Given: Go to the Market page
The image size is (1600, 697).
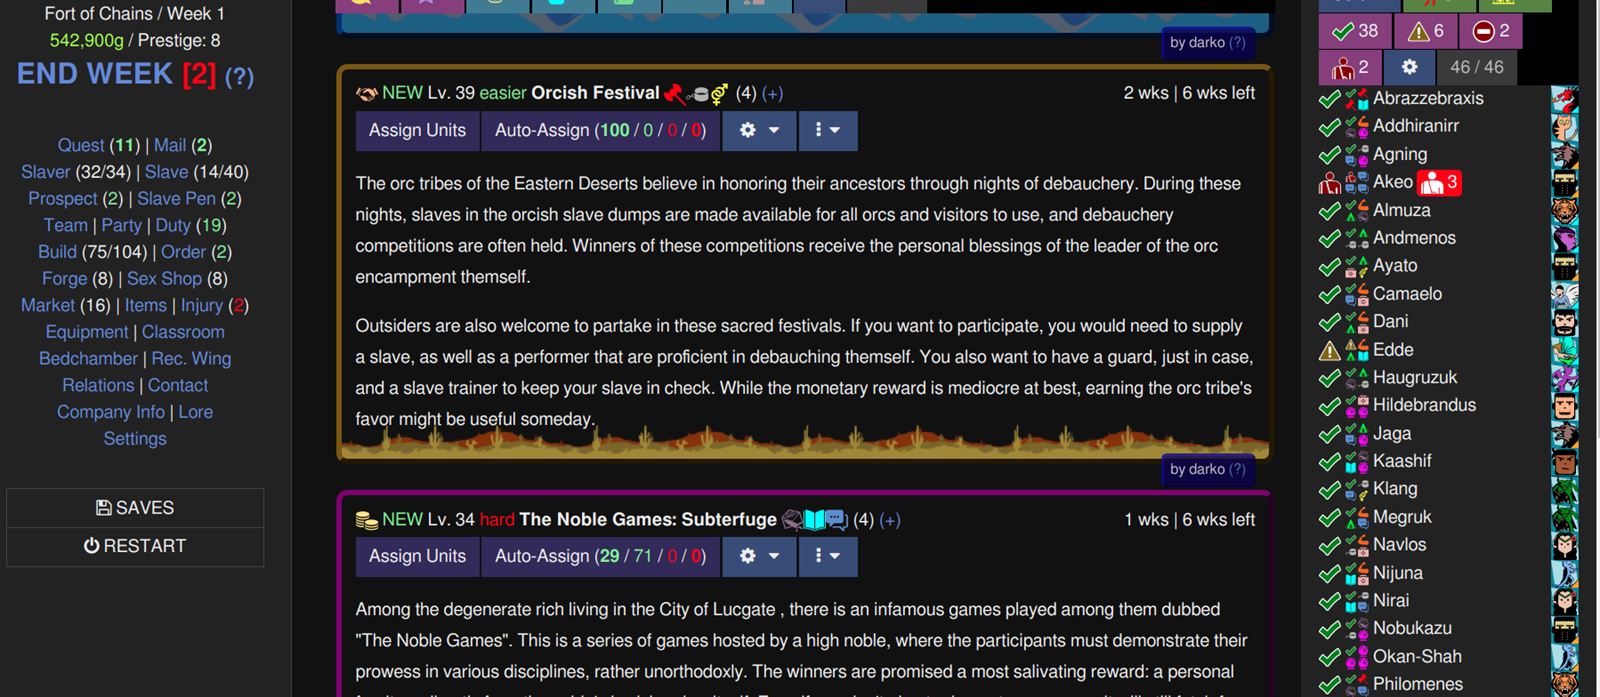Looking at the screenshot, I should (x=48, y=305).
